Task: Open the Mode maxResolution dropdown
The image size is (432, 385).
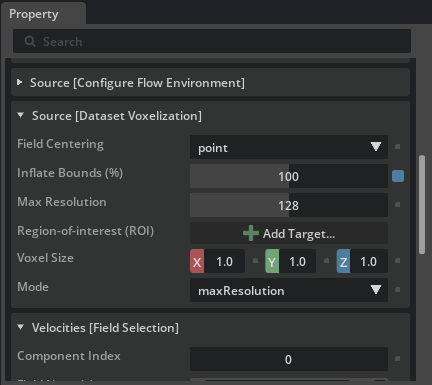Action: click(289, 290)
